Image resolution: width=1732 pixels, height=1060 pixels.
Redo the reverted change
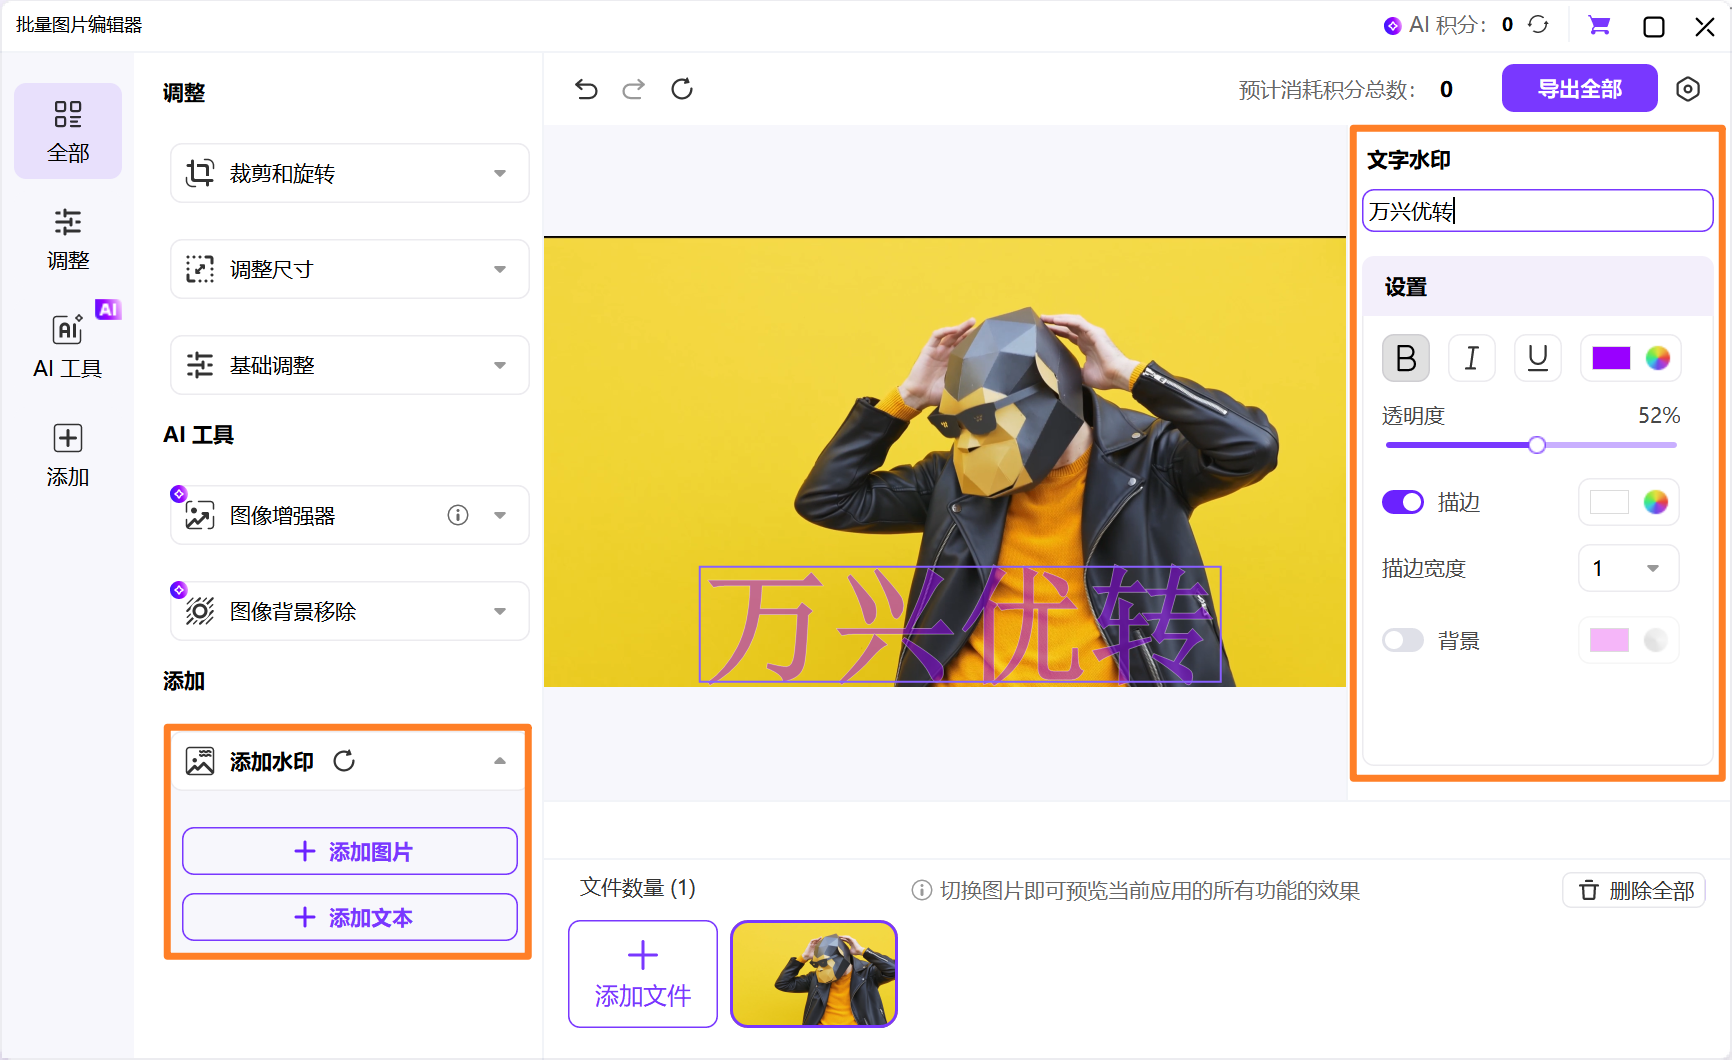634,89
